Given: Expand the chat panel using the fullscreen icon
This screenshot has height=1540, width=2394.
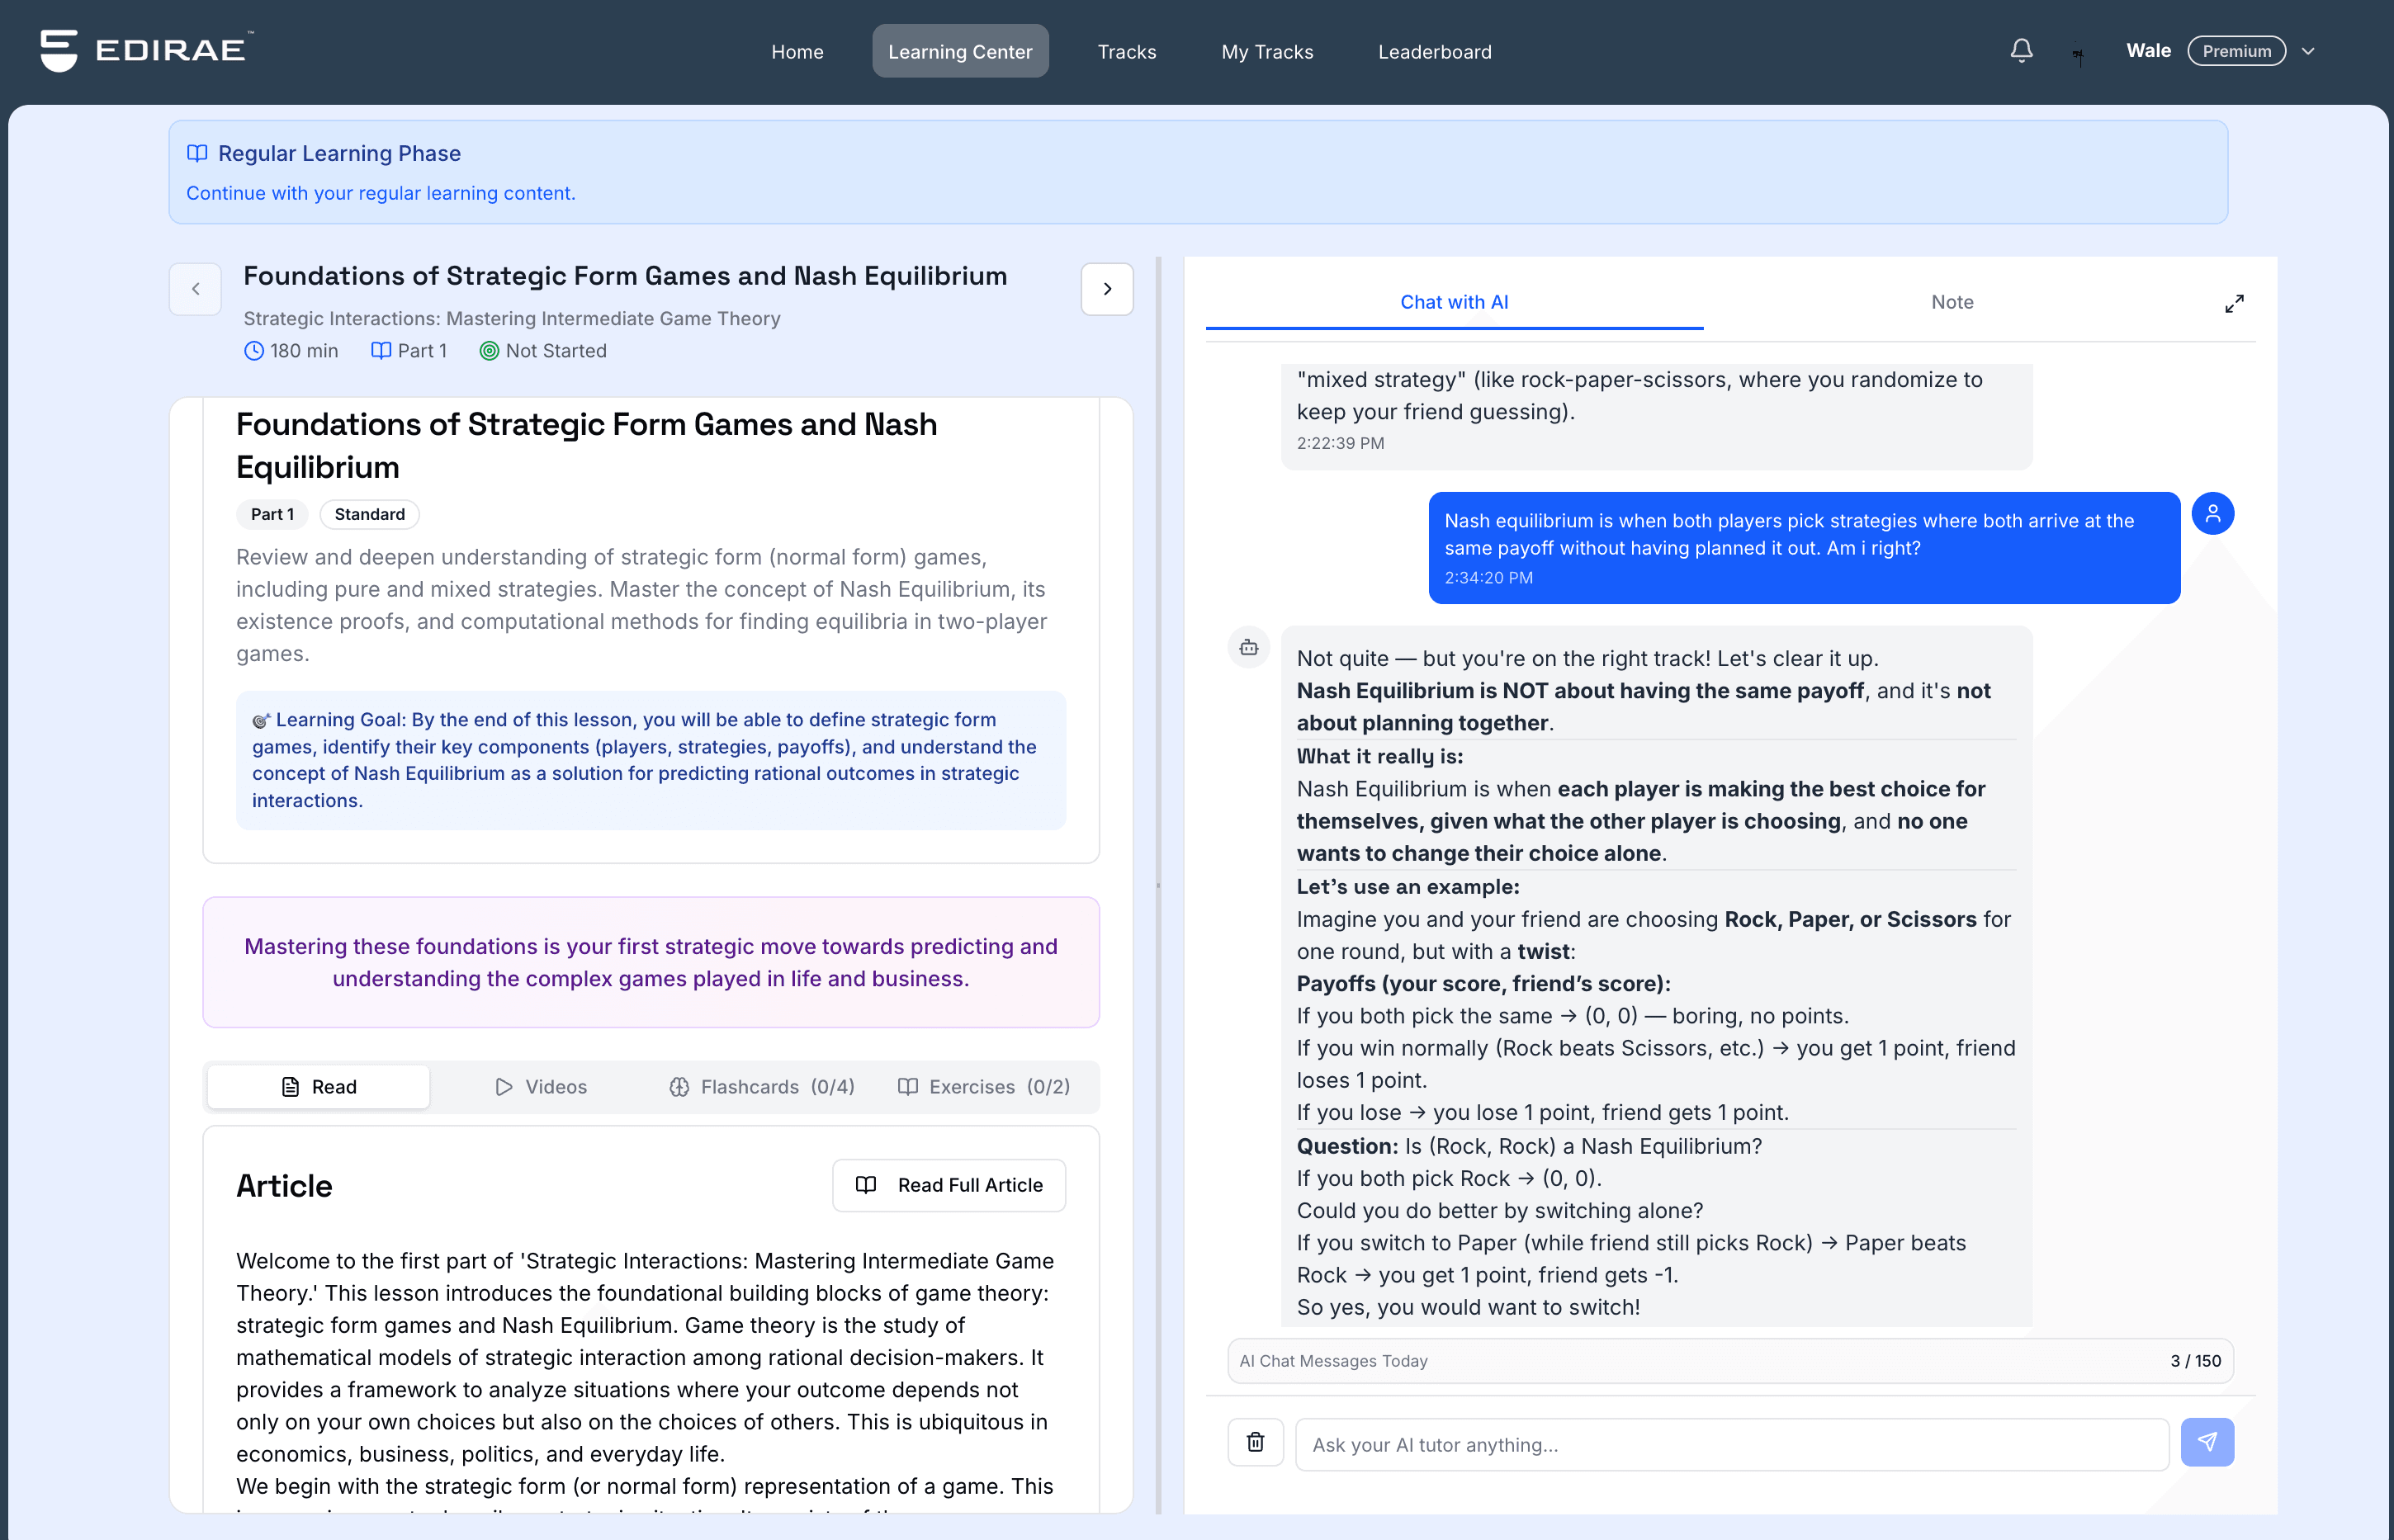Looking at the screenshot, I should pyautogui.click(x=2235, y=303).
